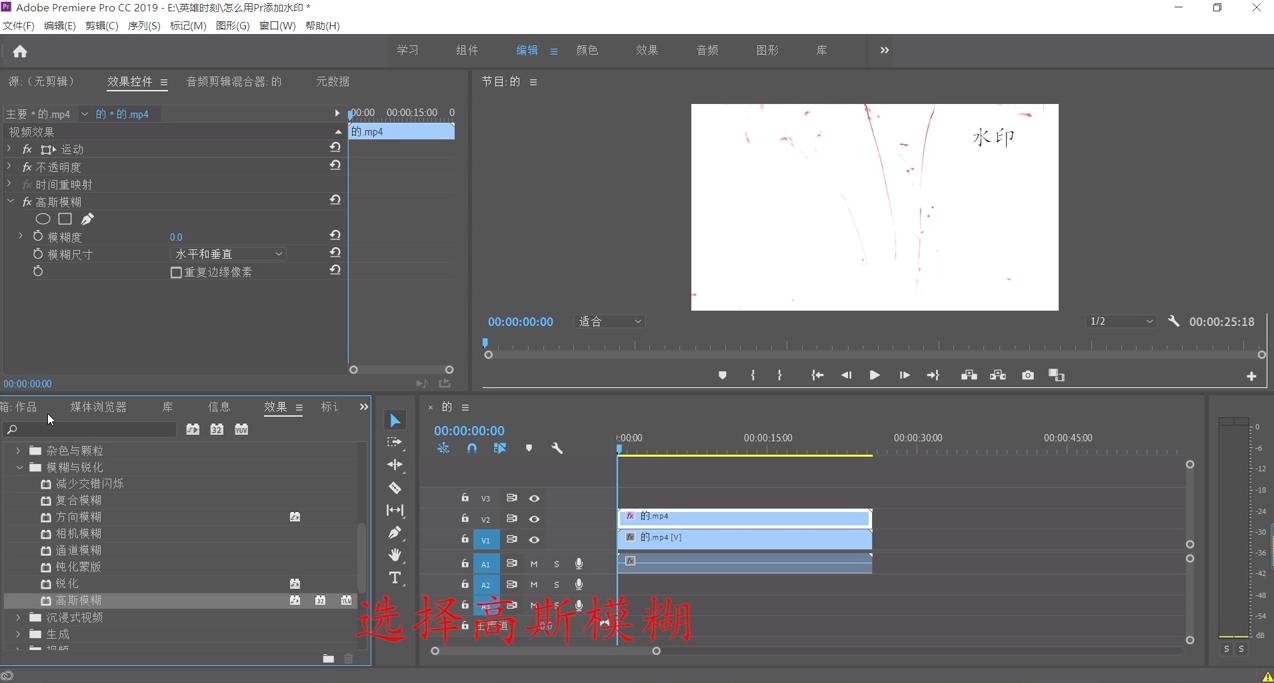Collapse the 模糊与锐化 folder
The height and width of the screenshot is (683, 1274).
[x=19, y=467]
